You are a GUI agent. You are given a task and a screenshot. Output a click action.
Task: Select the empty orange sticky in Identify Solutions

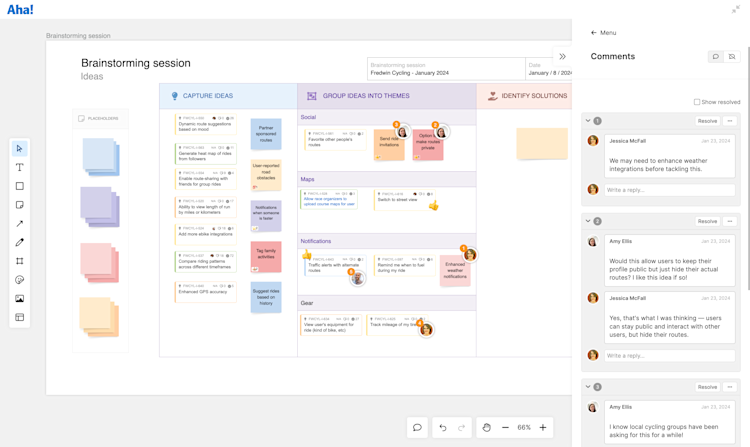(x=542, y=143)
